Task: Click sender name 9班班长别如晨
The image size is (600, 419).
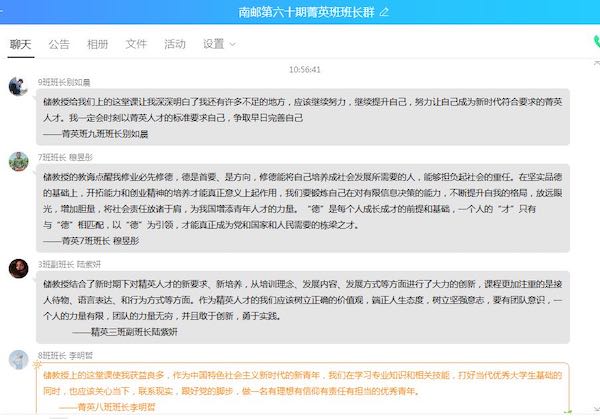Action: (x=63, y=80)
